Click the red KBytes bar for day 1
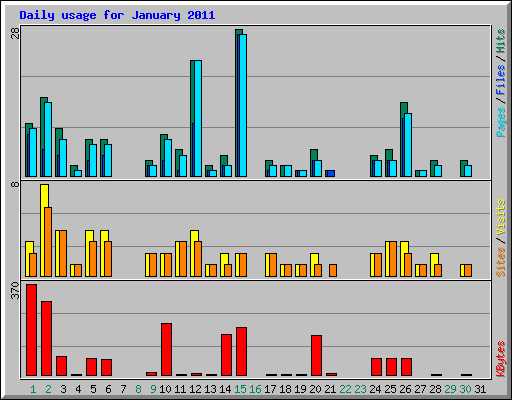The height and width of the screenshot is (400, 512). [x=31, y=330]
